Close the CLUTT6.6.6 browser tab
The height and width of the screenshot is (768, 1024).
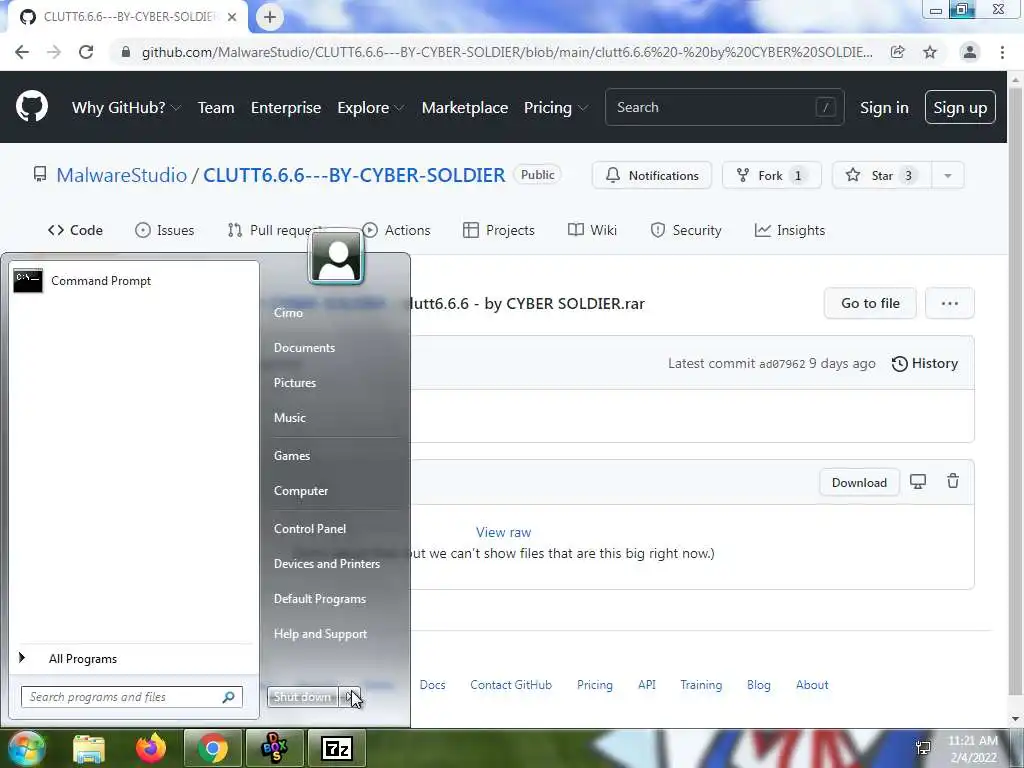[232, 17]
